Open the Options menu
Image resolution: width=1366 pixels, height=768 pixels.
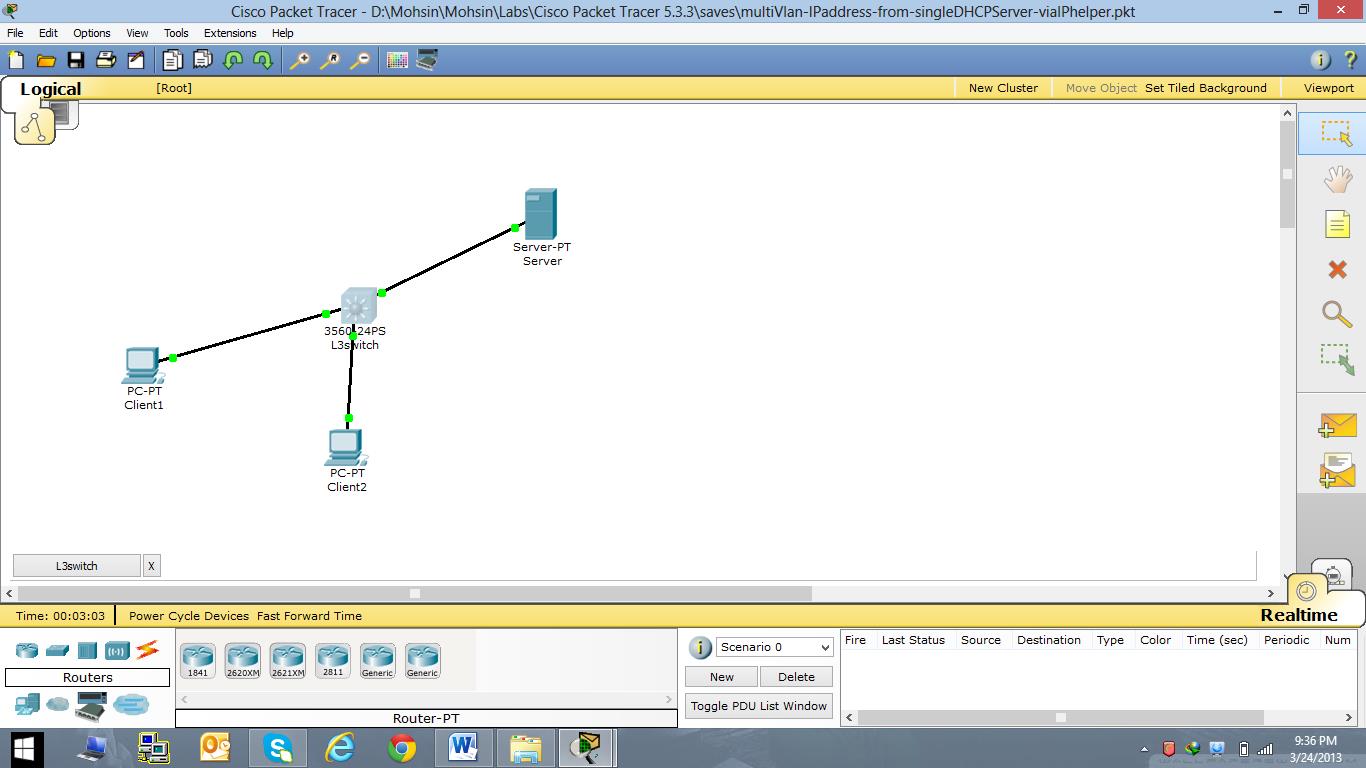click(91, 33)
